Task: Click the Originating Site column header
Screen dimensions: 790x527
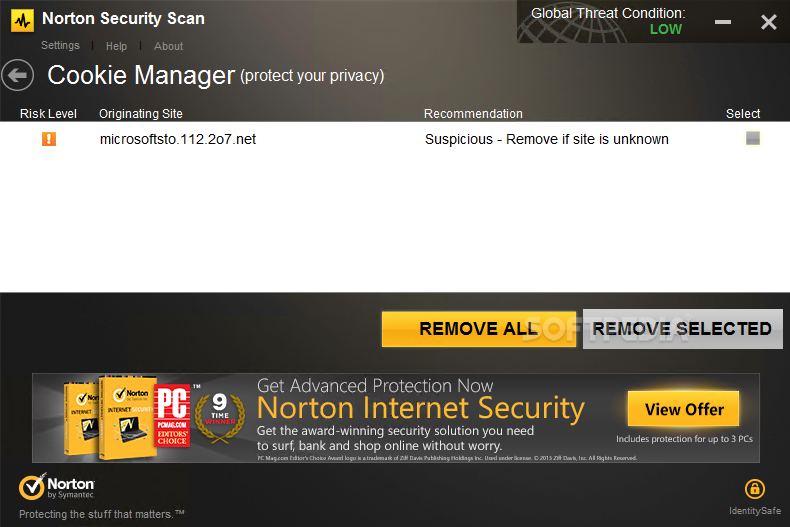Action: tap(141, 114)
